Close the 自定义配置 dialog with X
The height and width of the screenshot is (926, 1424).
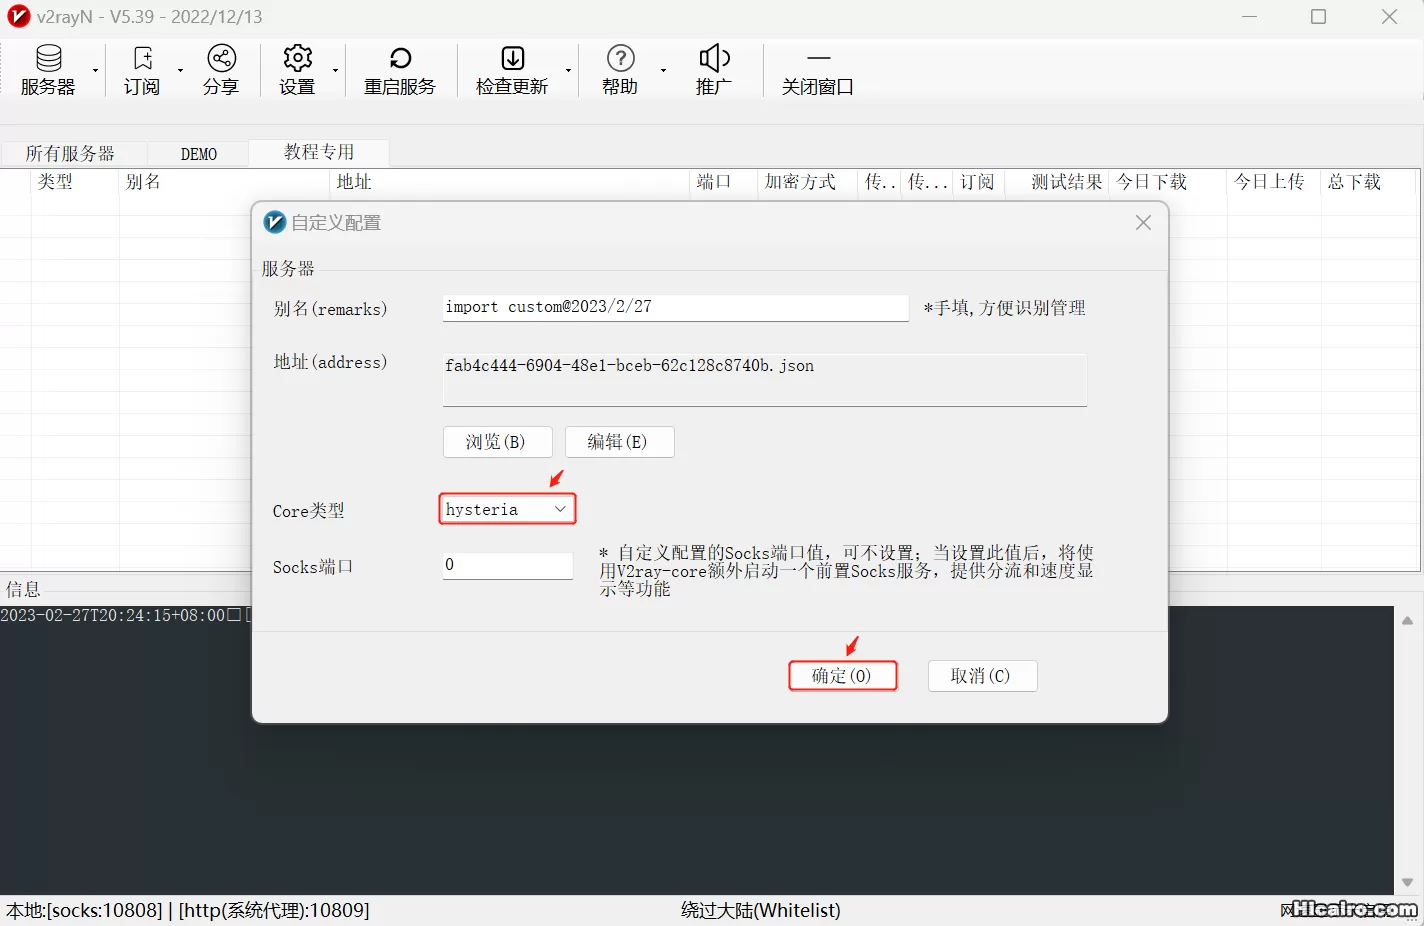(x=1143, y=222)
